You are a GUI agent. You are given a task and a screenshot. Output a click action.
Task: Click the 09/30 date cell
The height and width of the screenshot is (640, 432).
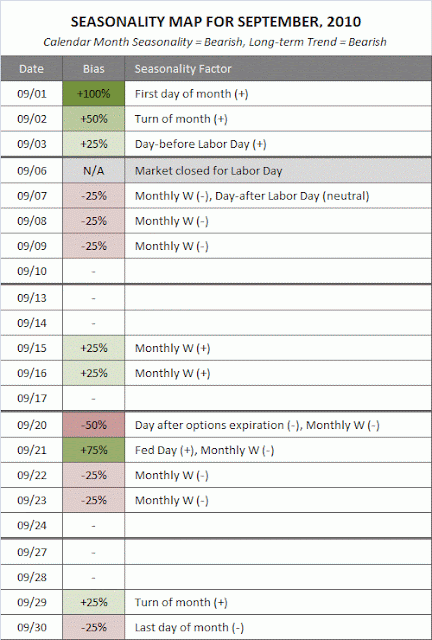tap(31, 627)
